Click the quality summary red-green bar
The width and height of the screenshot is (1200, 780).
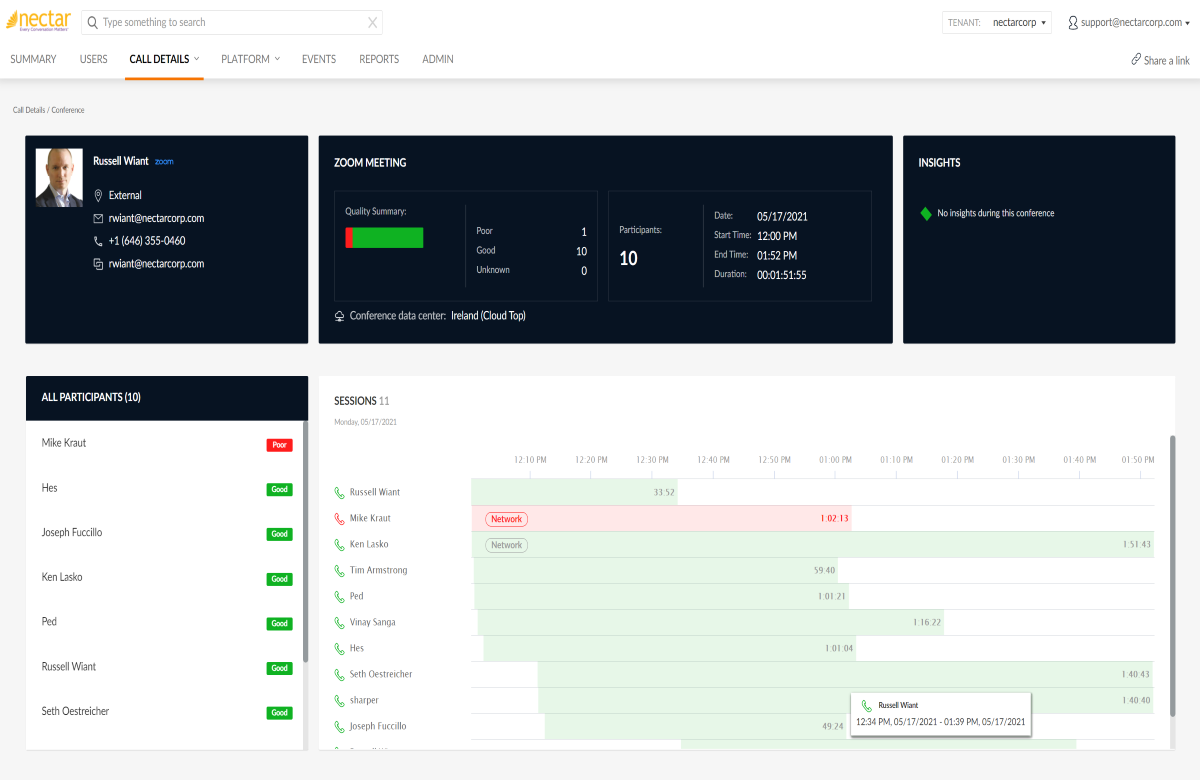pos(384,237)
